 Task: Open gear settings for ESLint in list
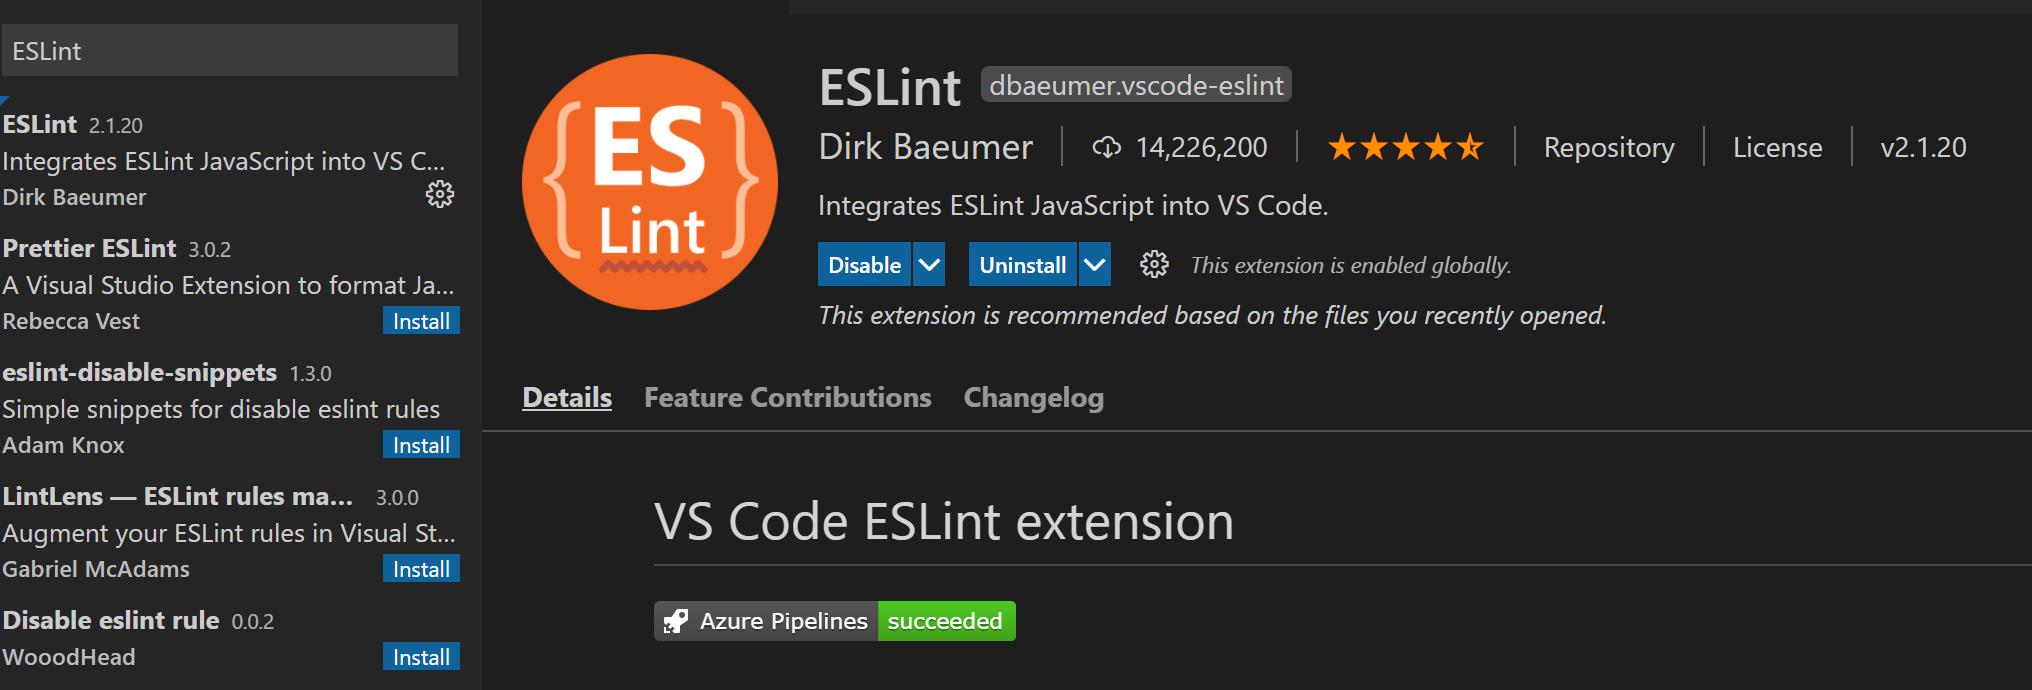coord(440,194)
